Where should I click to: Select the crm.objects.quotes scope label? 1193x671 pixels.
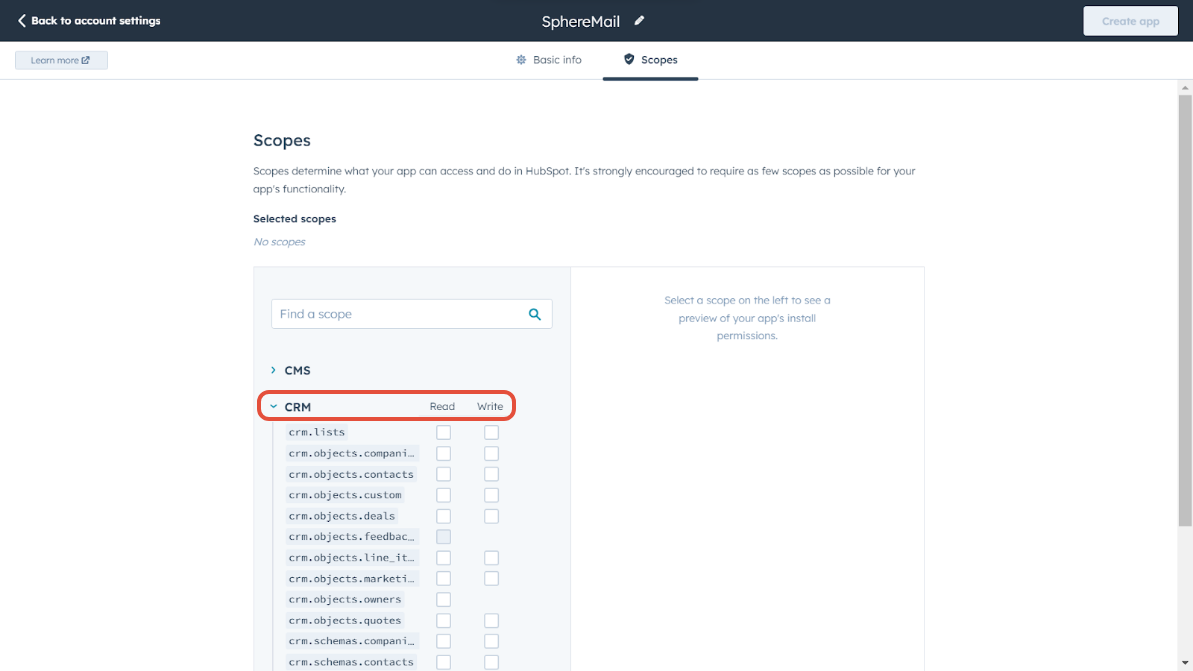tap(345, 620)
